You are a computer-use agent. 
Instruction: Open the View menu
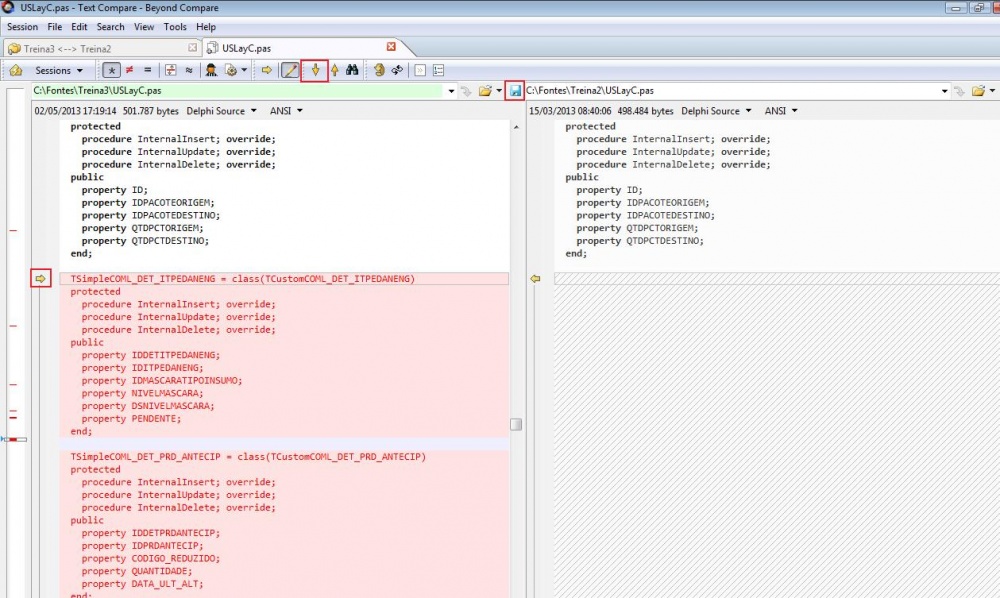point(143,27)
